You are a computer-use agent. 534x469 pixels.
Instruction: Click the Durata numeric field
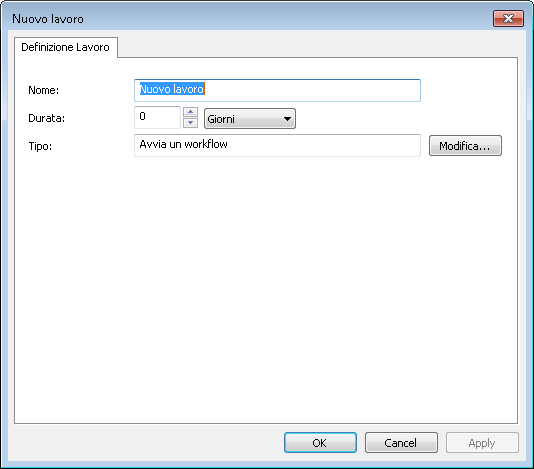coord(157,117)
